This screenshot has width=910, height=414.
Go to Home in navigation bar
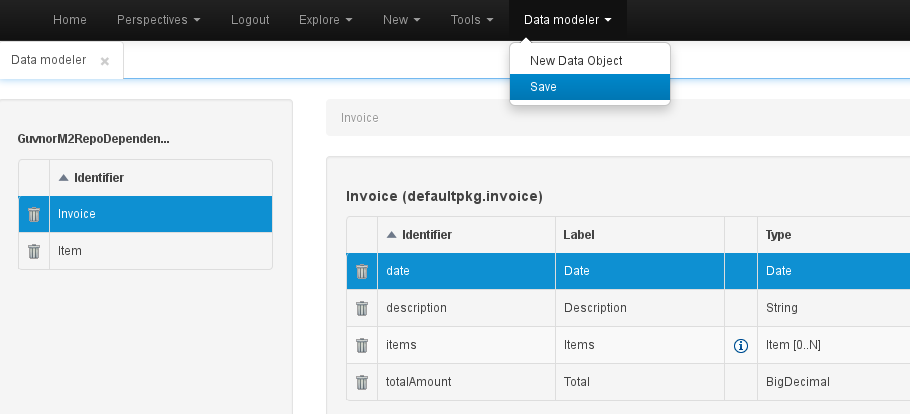click(69, 20)
